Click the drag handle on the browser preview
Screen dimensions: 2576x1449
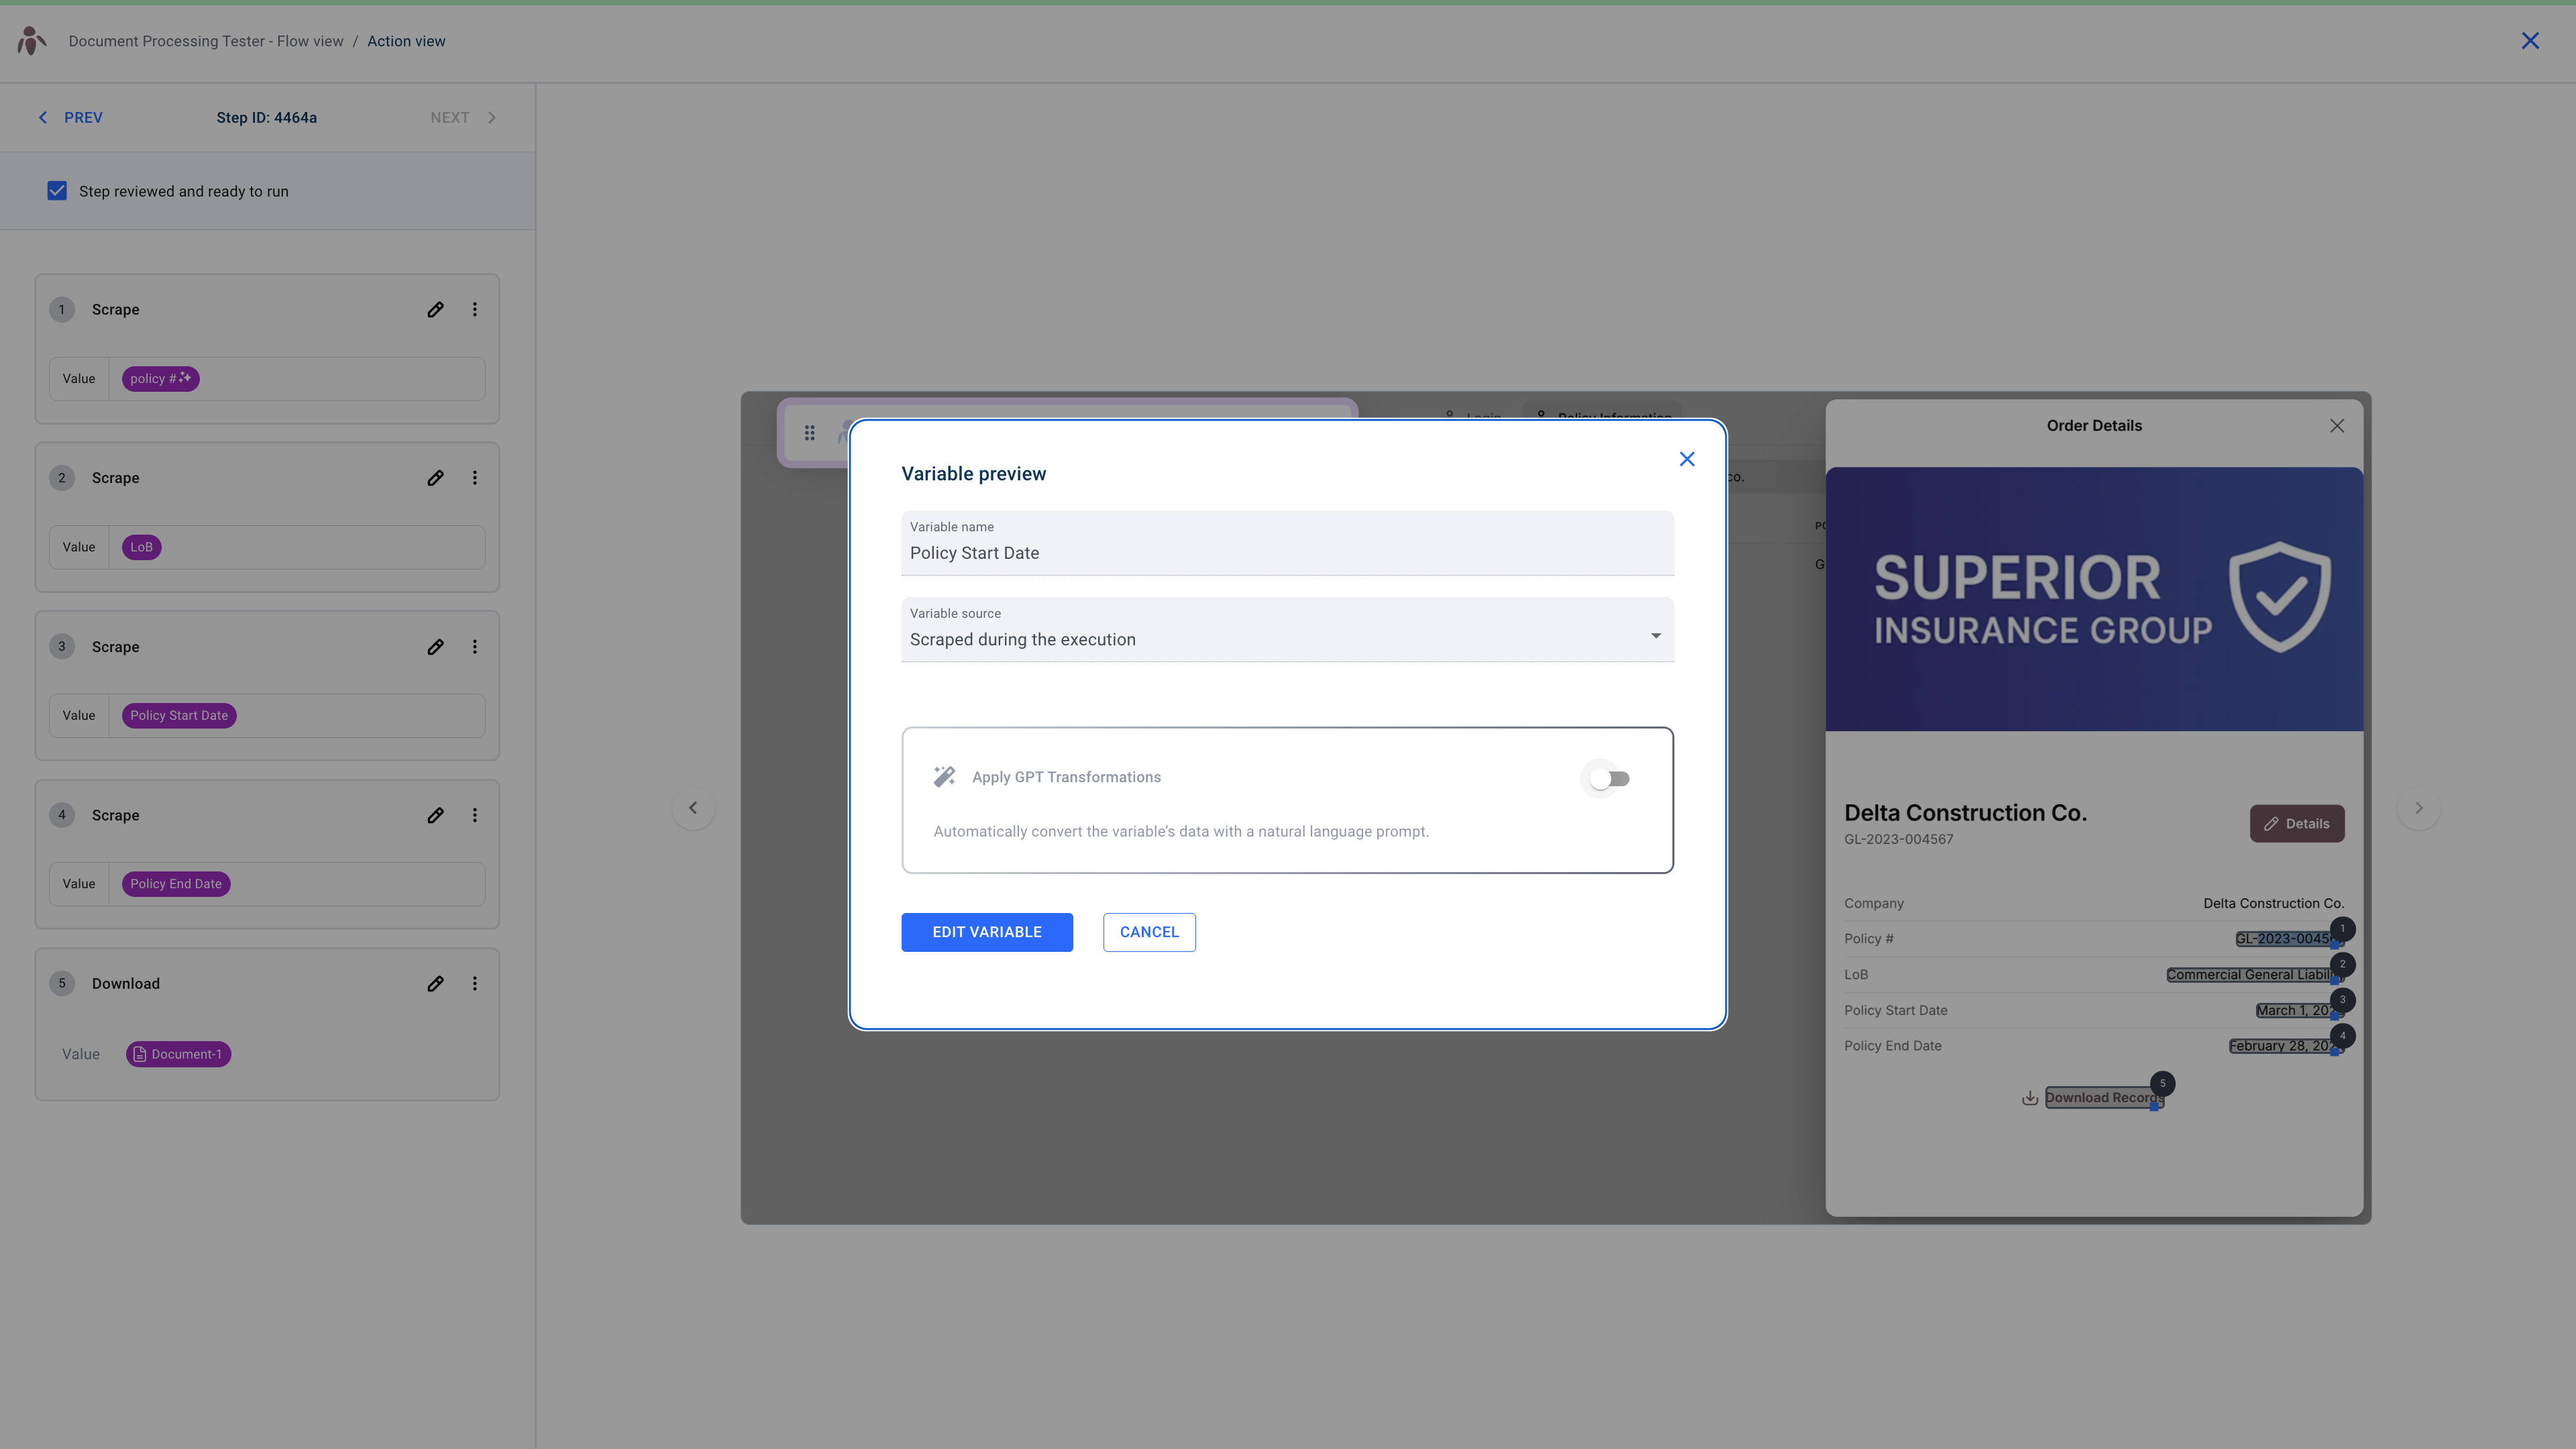[809, 432]
